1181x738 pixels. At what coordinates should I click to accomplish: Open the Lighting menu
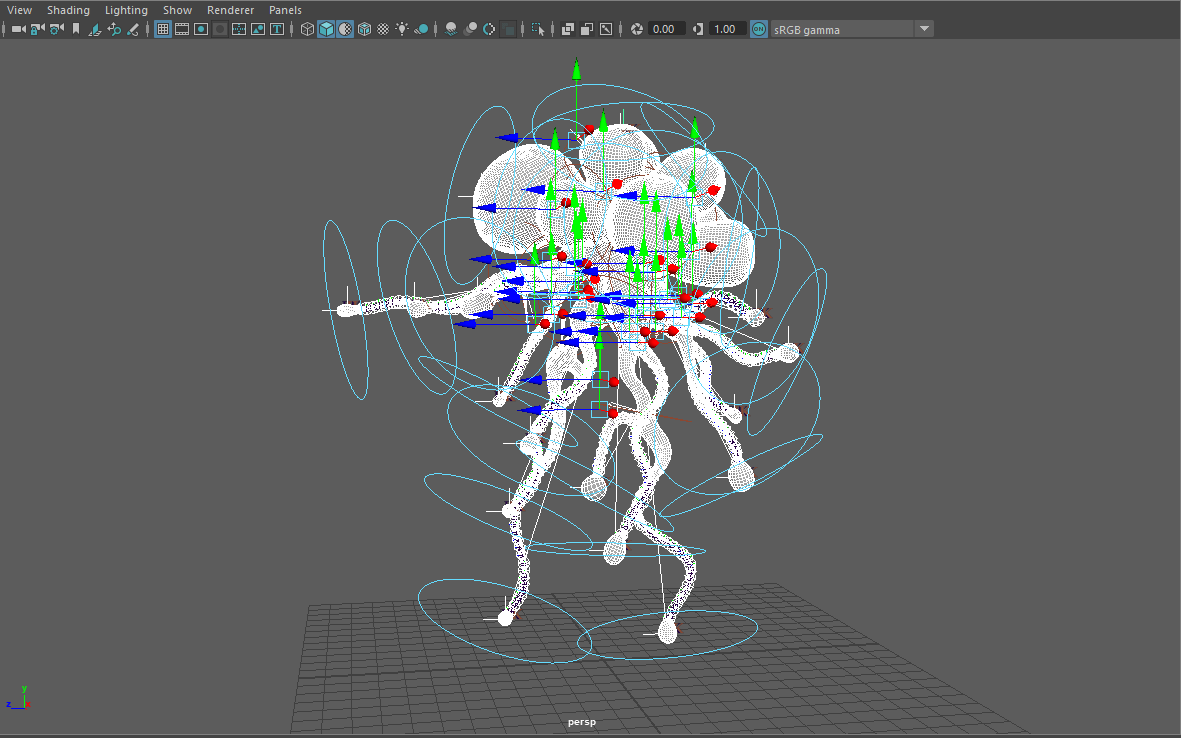coord(126,10)
